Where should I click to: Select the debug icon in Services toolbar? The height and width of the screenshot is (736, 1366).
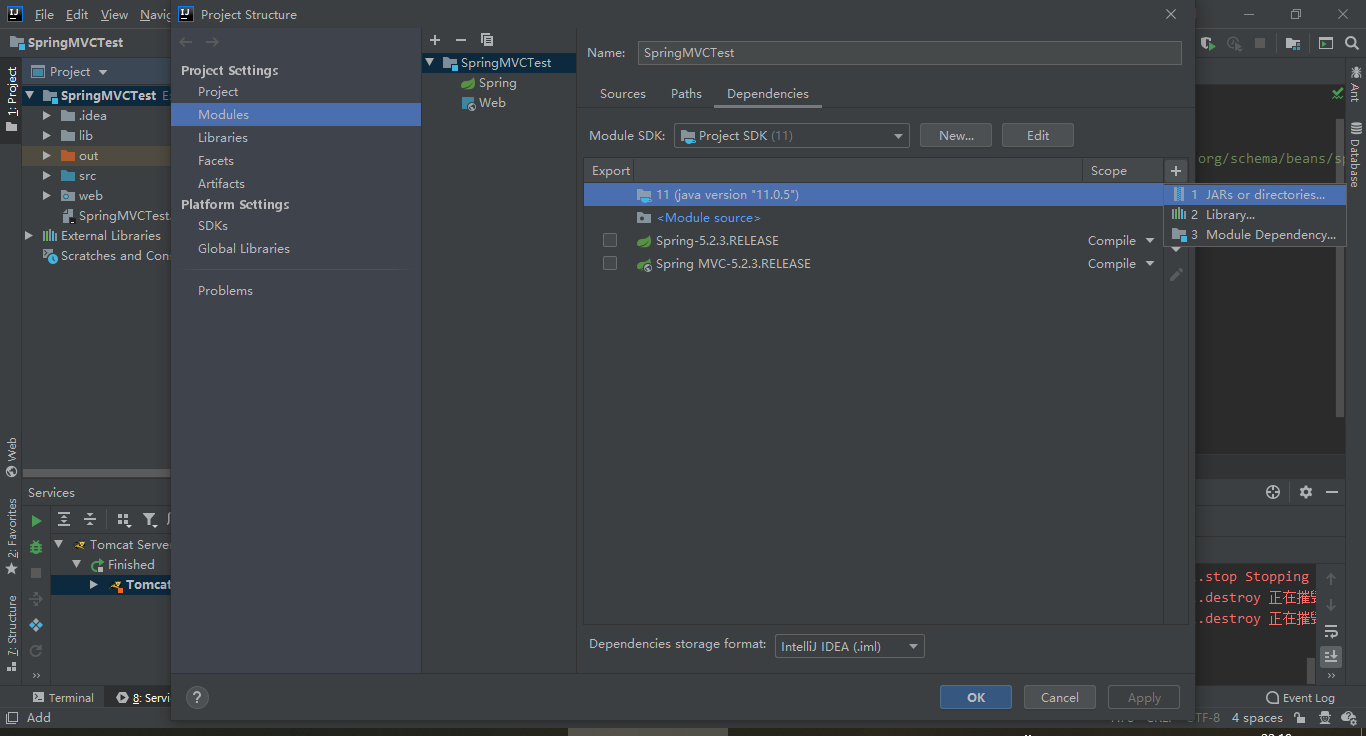click(34, 547)
